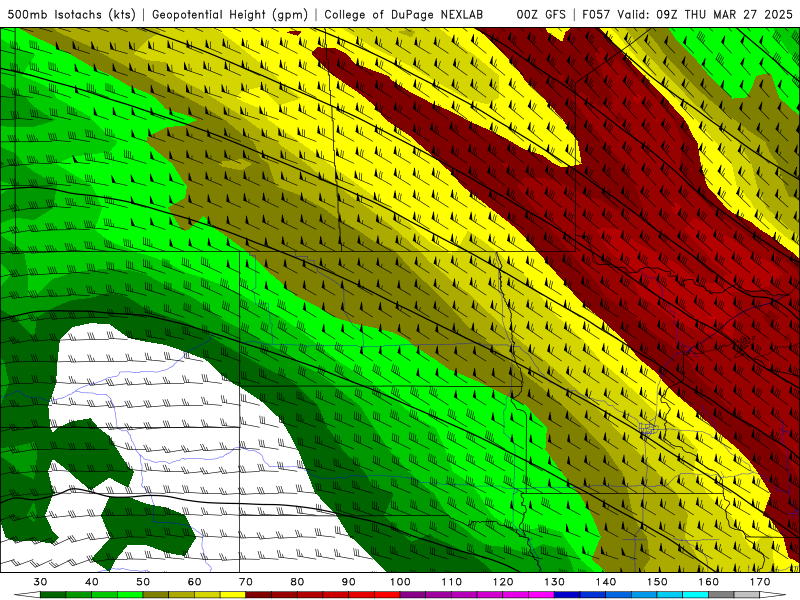Screen dimensions: 800x600
Task: Click the '110' legend value
Action: [452, 582]
